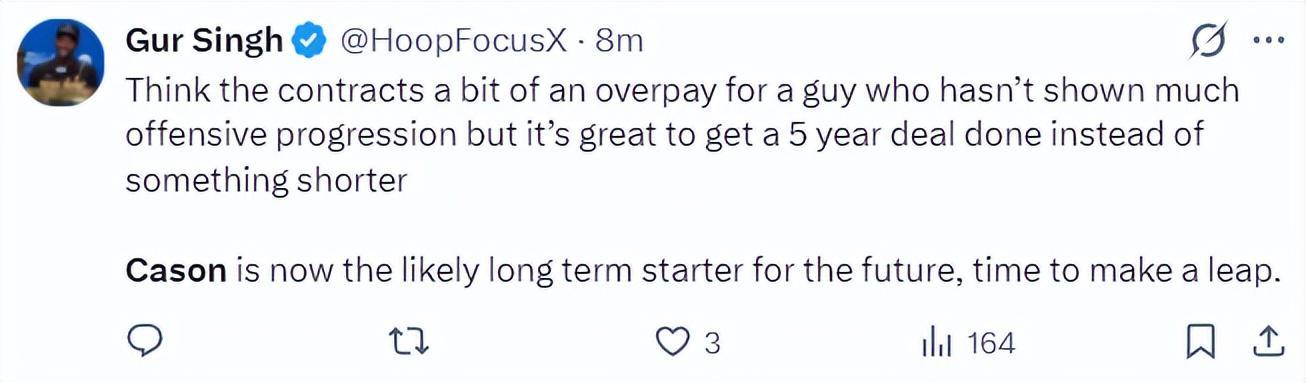Bookmark this post
The height and width of the screenshot is (382, 1306).
click(x=1199, y=343)
